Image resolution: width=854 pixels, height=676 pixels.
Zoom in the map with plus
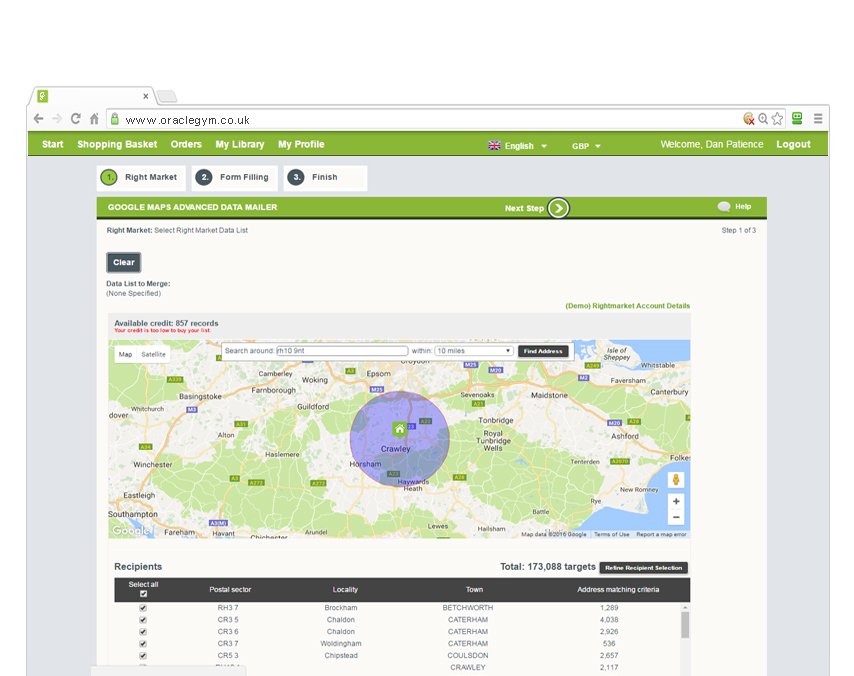(676, 501)
